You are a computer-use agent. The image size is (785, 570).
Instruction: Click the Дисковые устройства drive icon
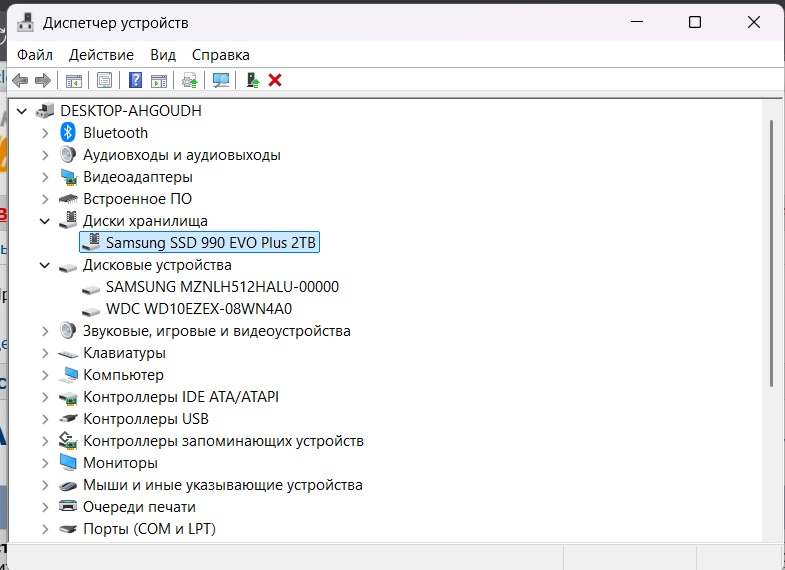click(68, 267)
